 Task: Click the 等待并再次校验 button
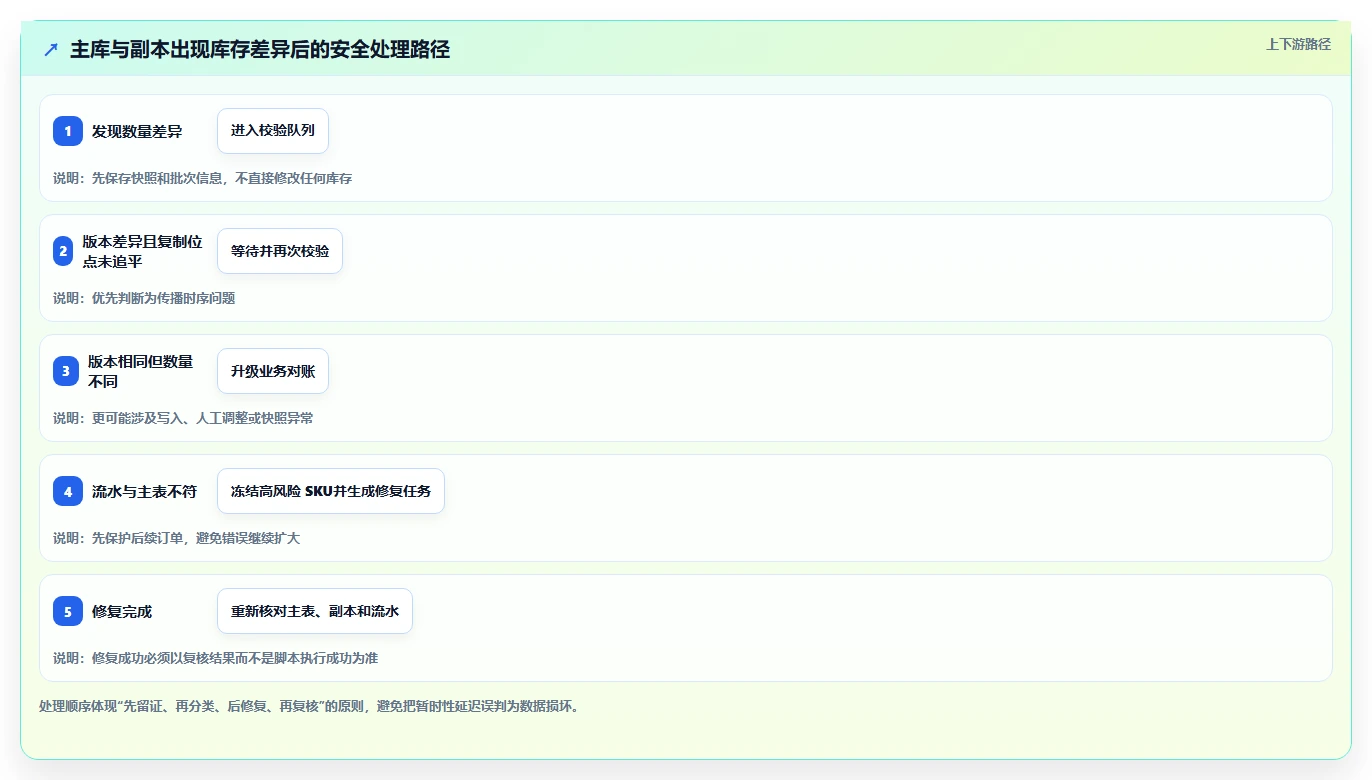[280, 251]
